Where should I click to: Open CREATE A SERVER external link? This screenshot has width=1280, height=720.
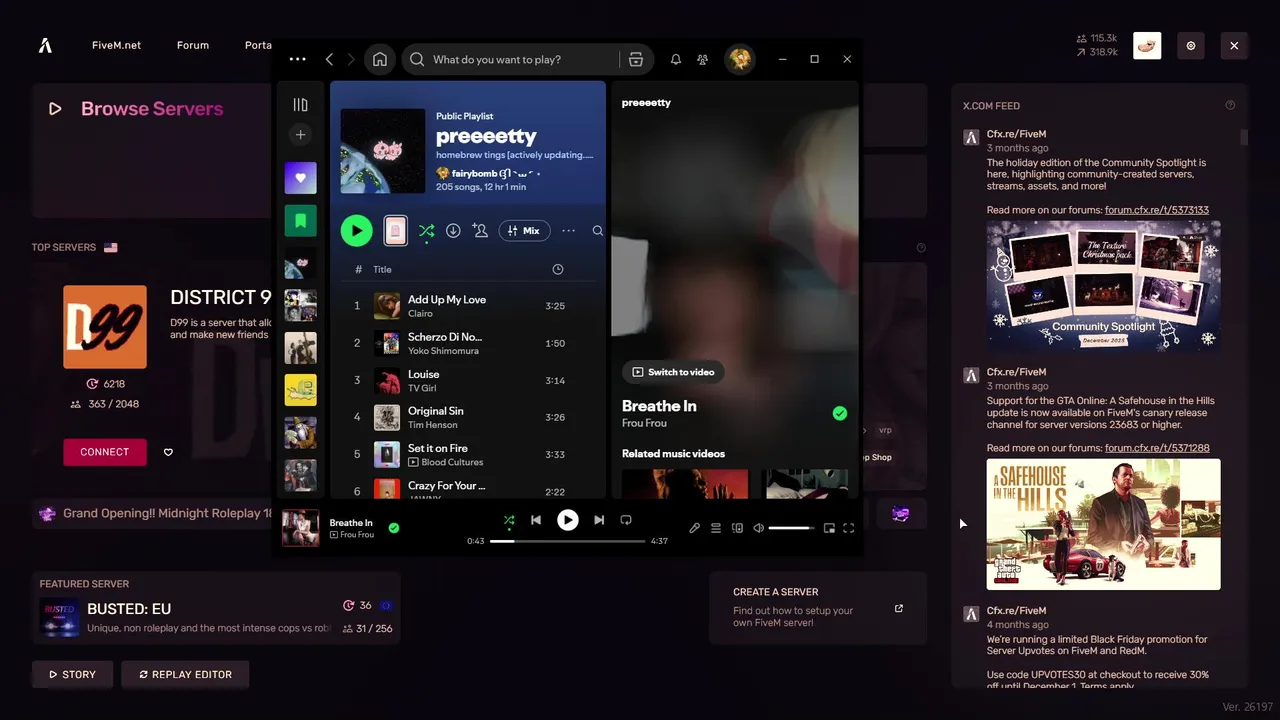898,608
